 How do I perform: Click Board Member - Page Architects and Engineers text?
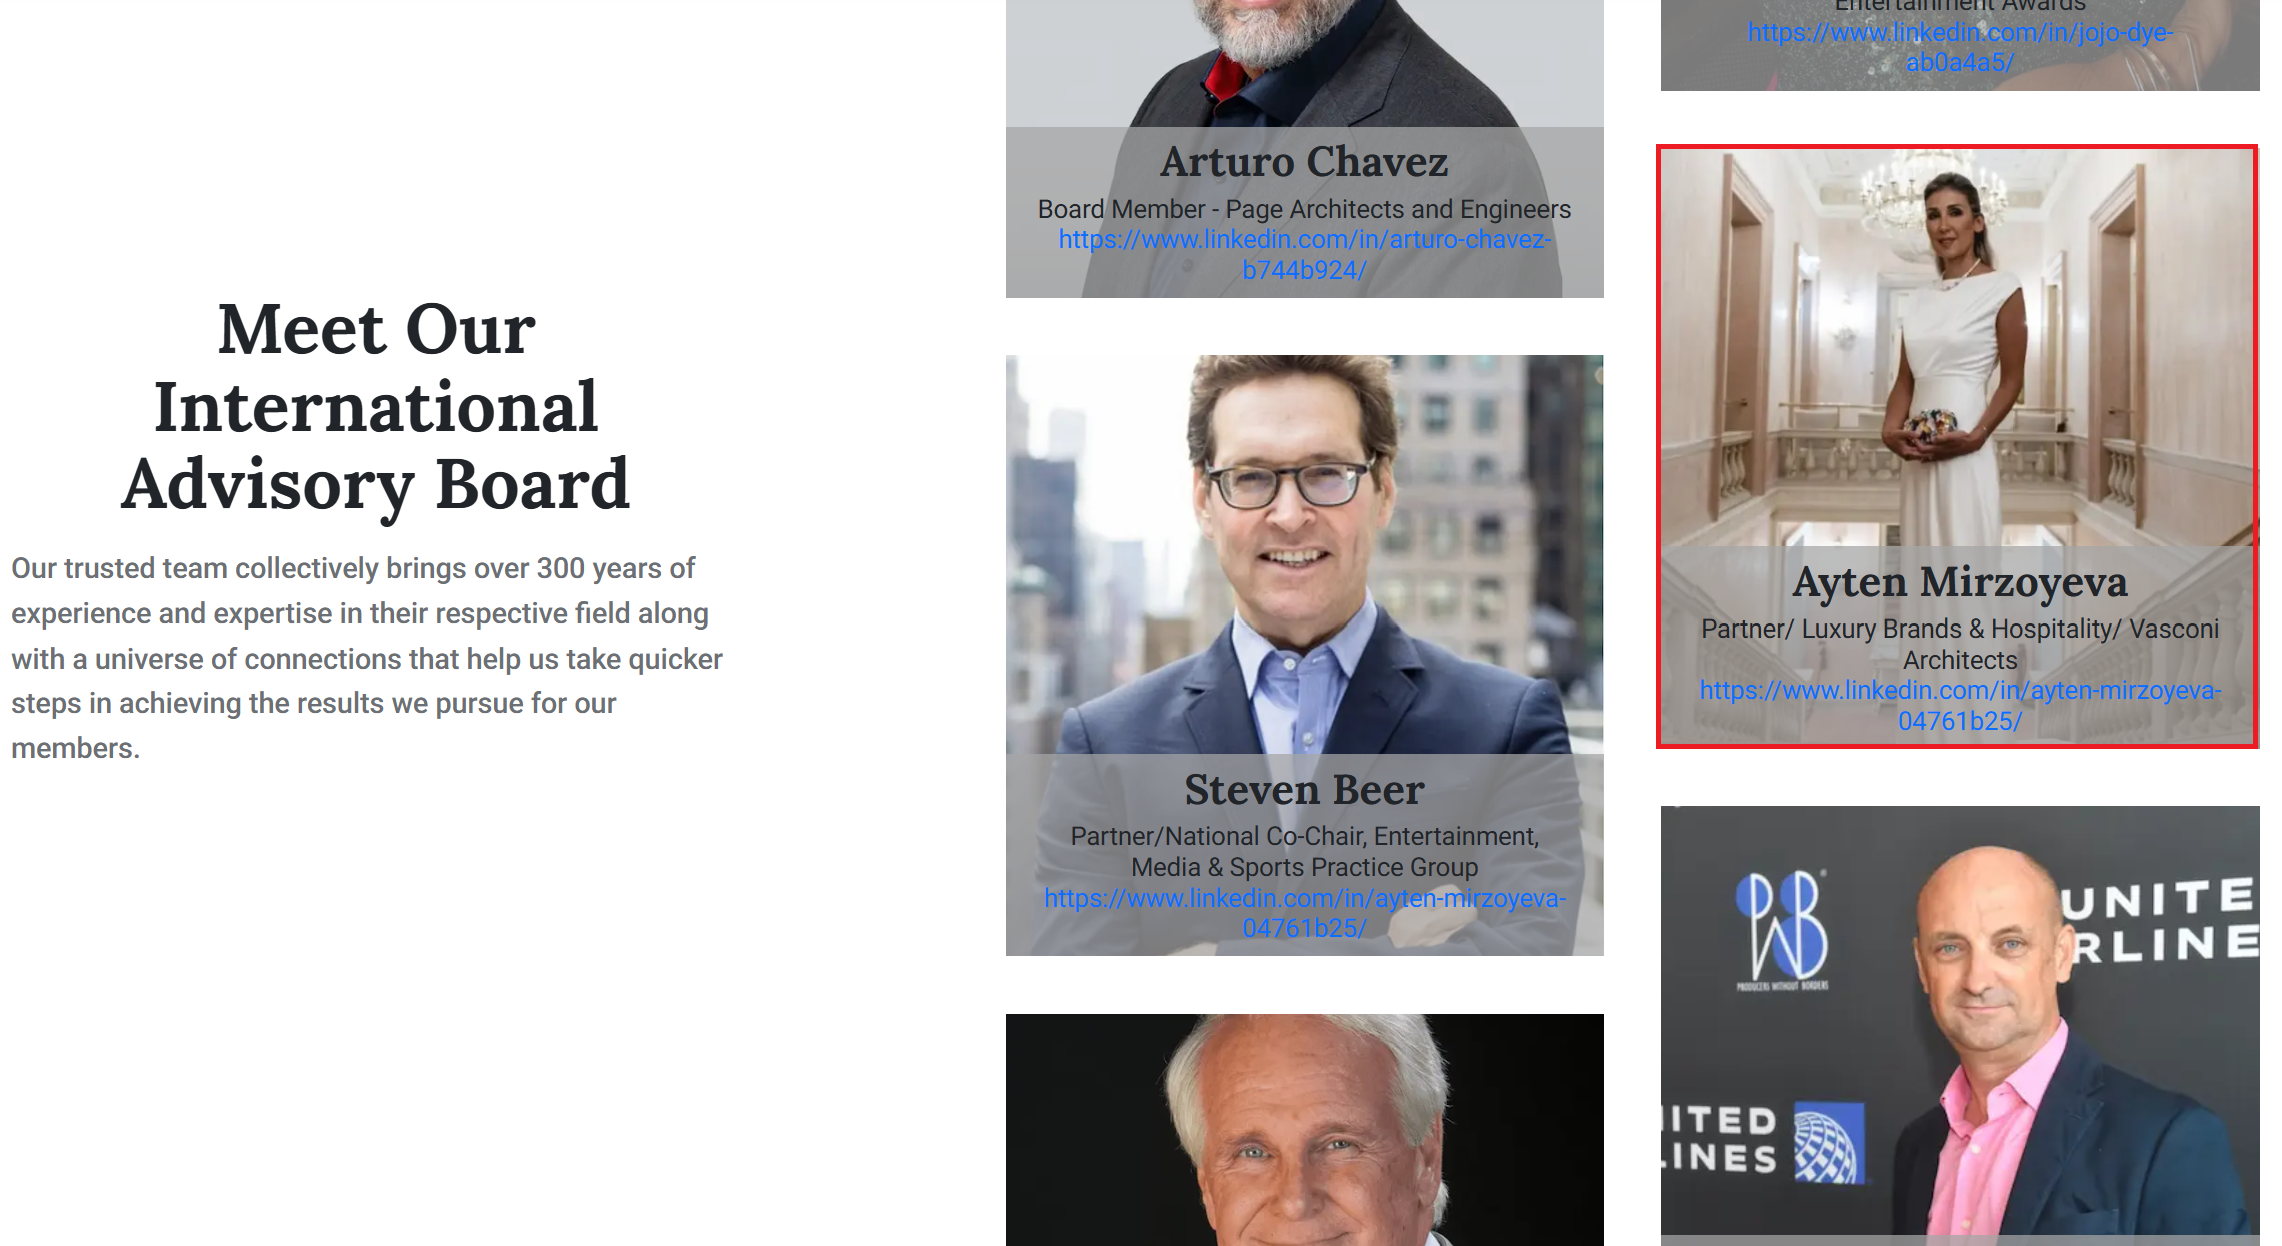[x=1304, y=209]
